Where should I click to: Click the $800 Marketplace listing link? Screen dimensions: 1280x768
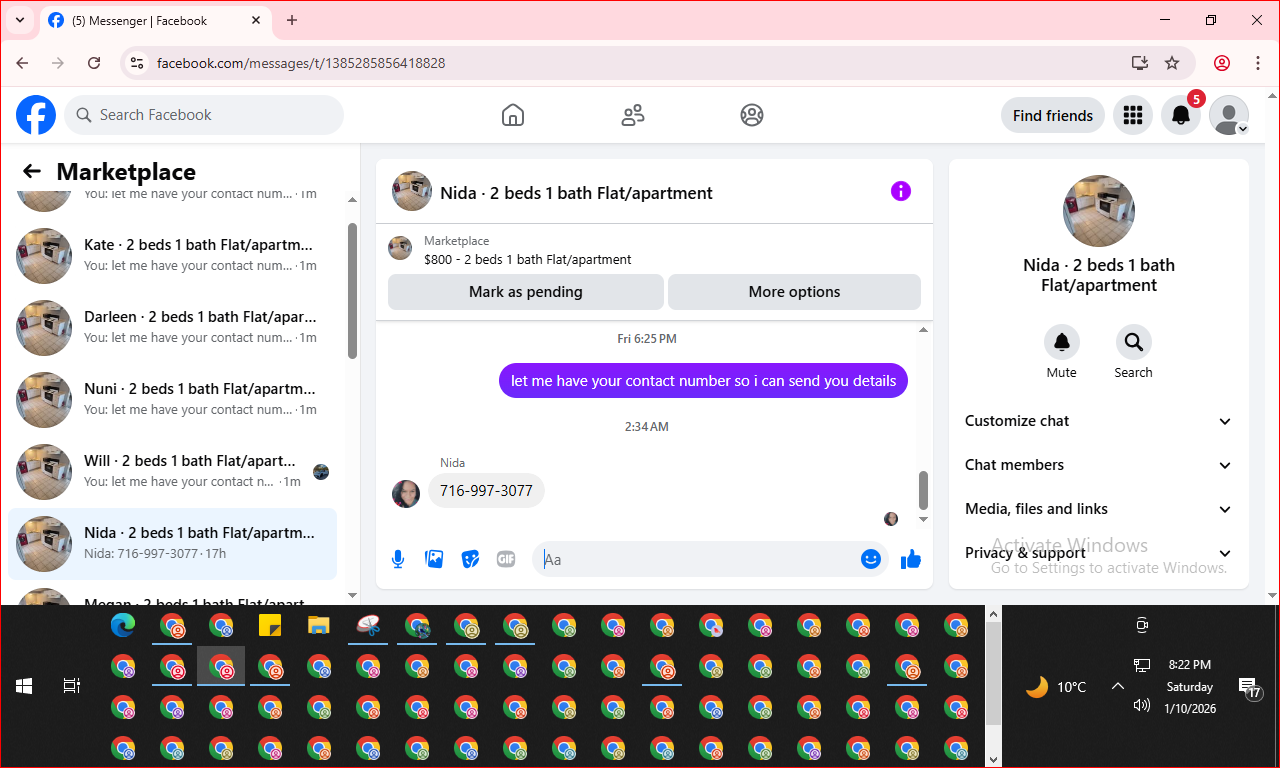coord(528,259)
